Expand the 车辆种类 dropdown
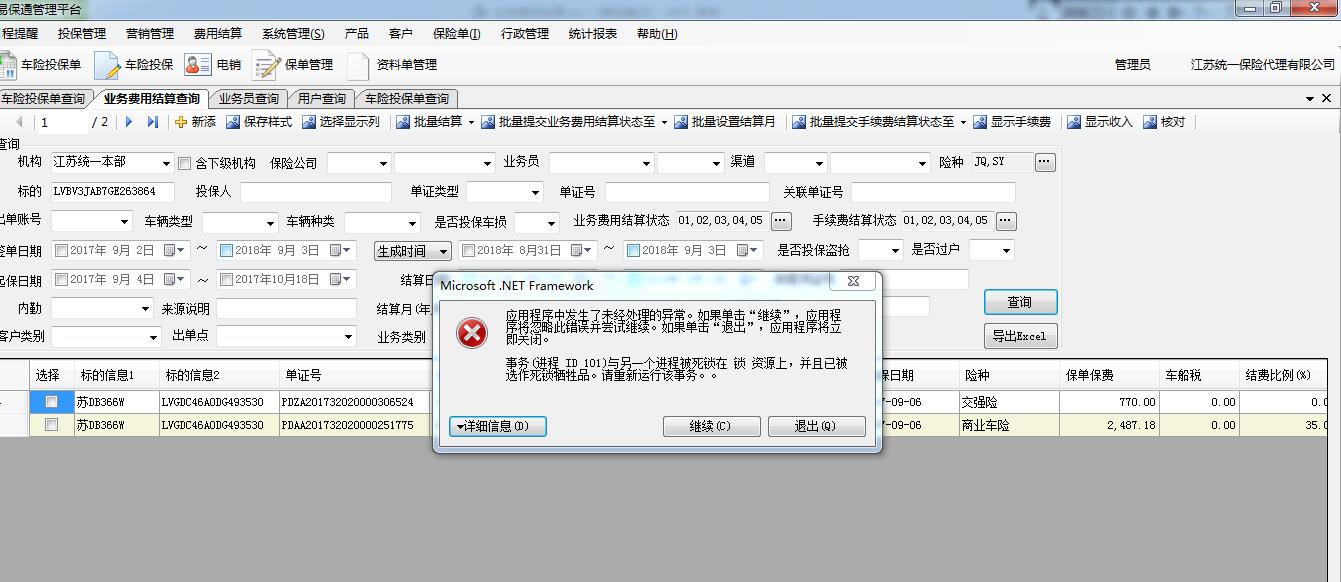1341x582 pixels. [412, 222]
